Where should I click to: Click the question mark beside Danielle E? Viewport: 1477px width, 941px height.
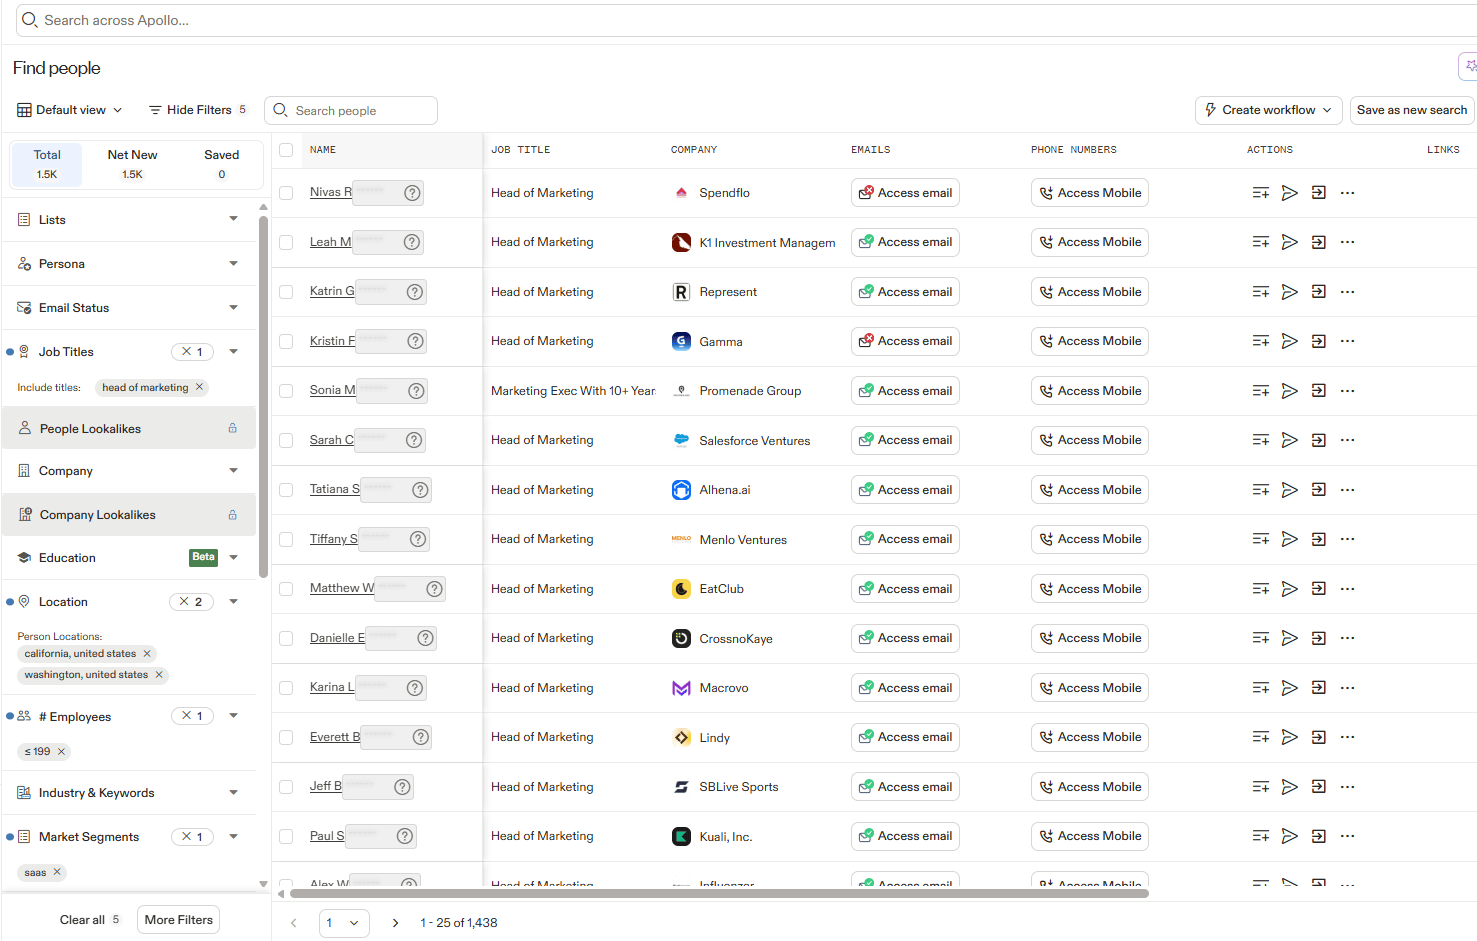coord(426,638)
